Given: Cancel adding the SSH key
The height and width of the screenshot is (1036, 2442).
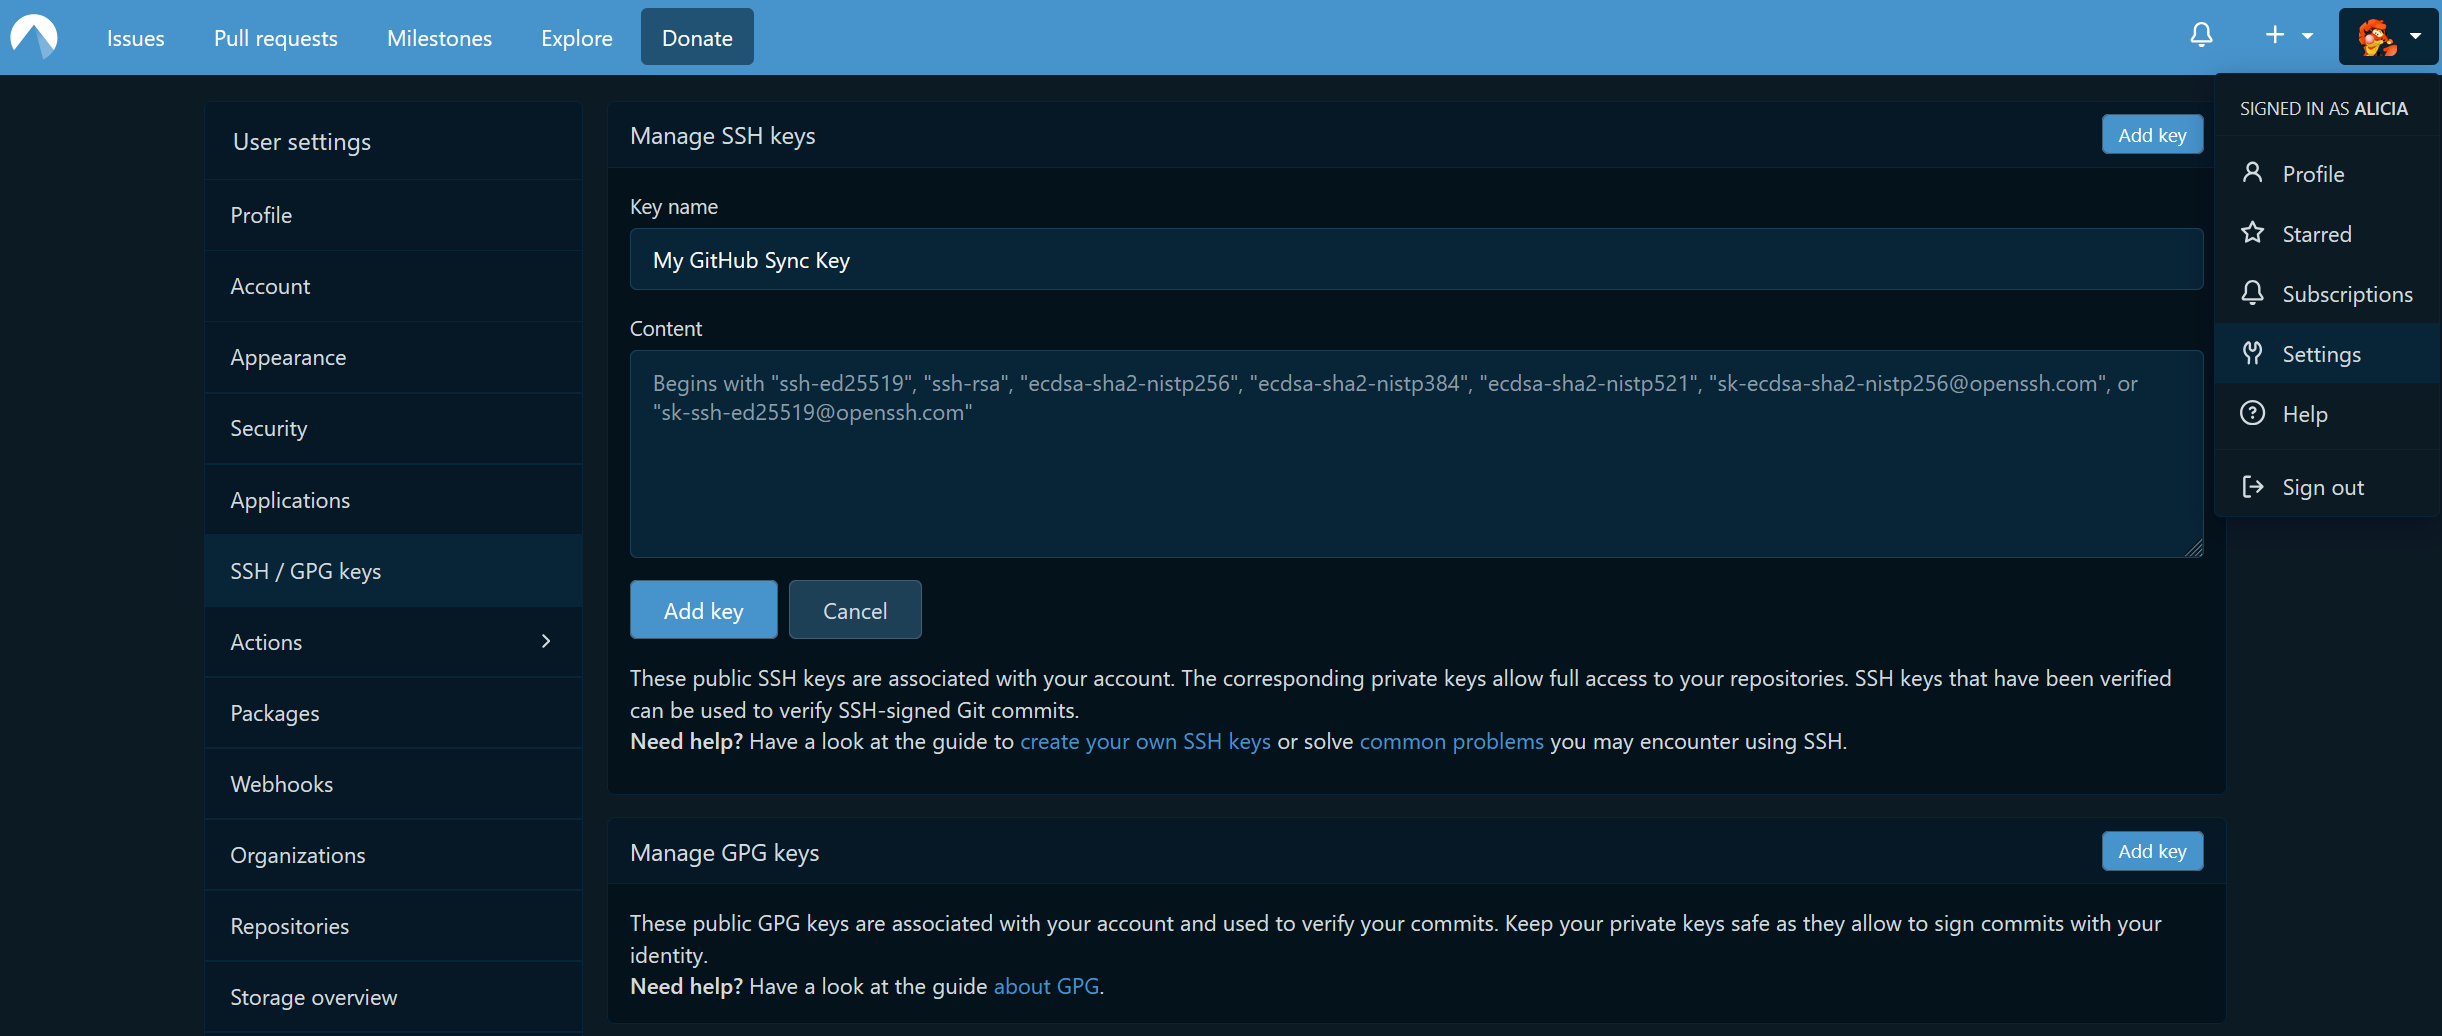Looking at the screenshot, I should point(854,610).
